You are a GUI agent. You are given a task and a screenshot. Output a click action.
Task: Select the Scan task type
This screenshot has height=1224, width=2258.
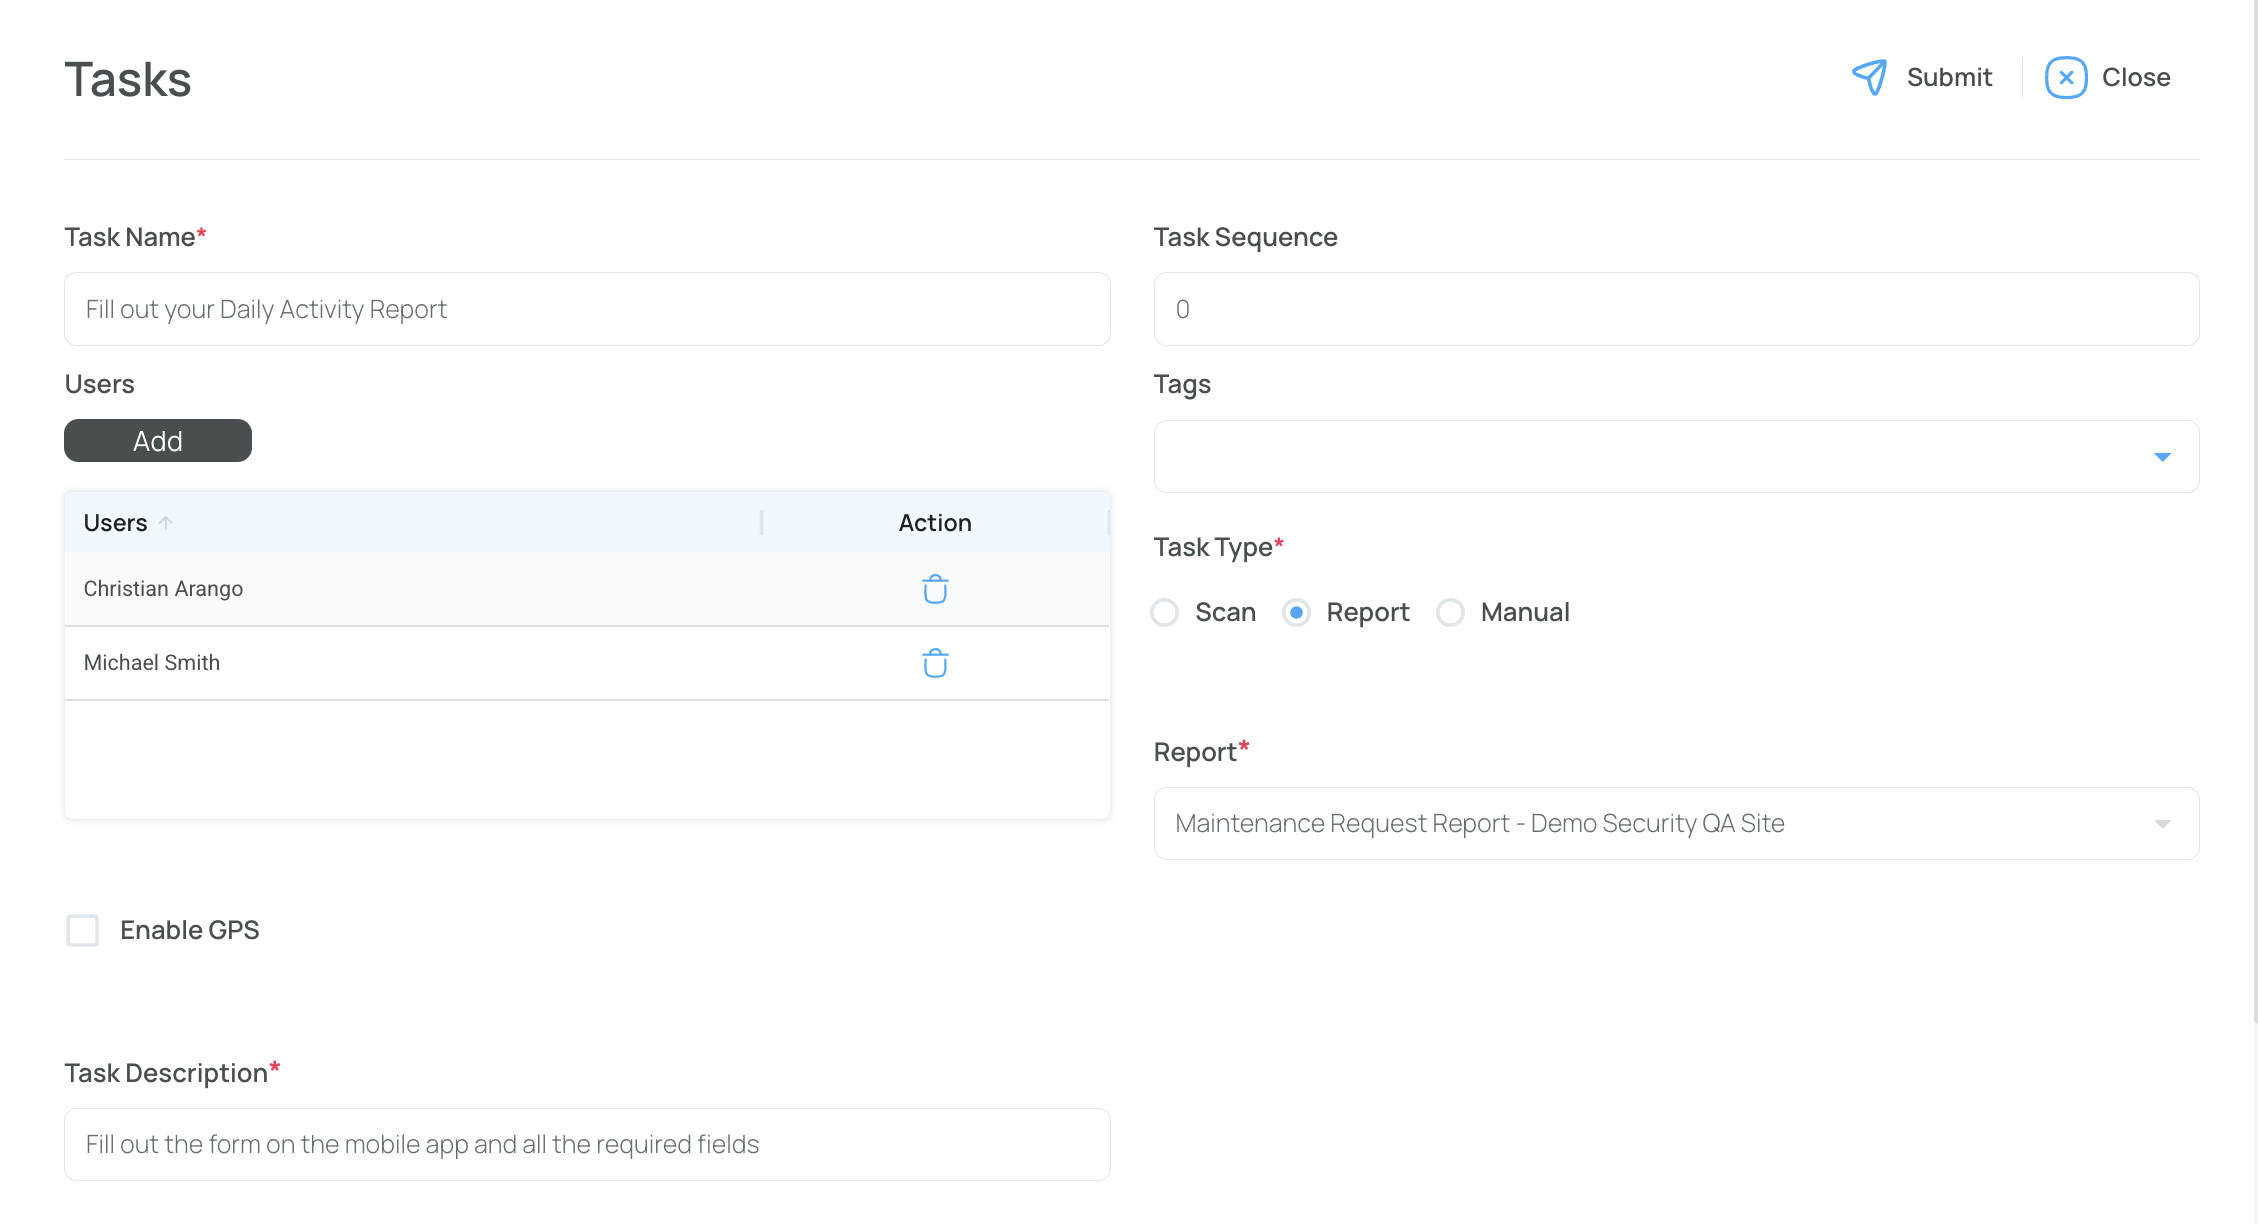click(1165, 612)
